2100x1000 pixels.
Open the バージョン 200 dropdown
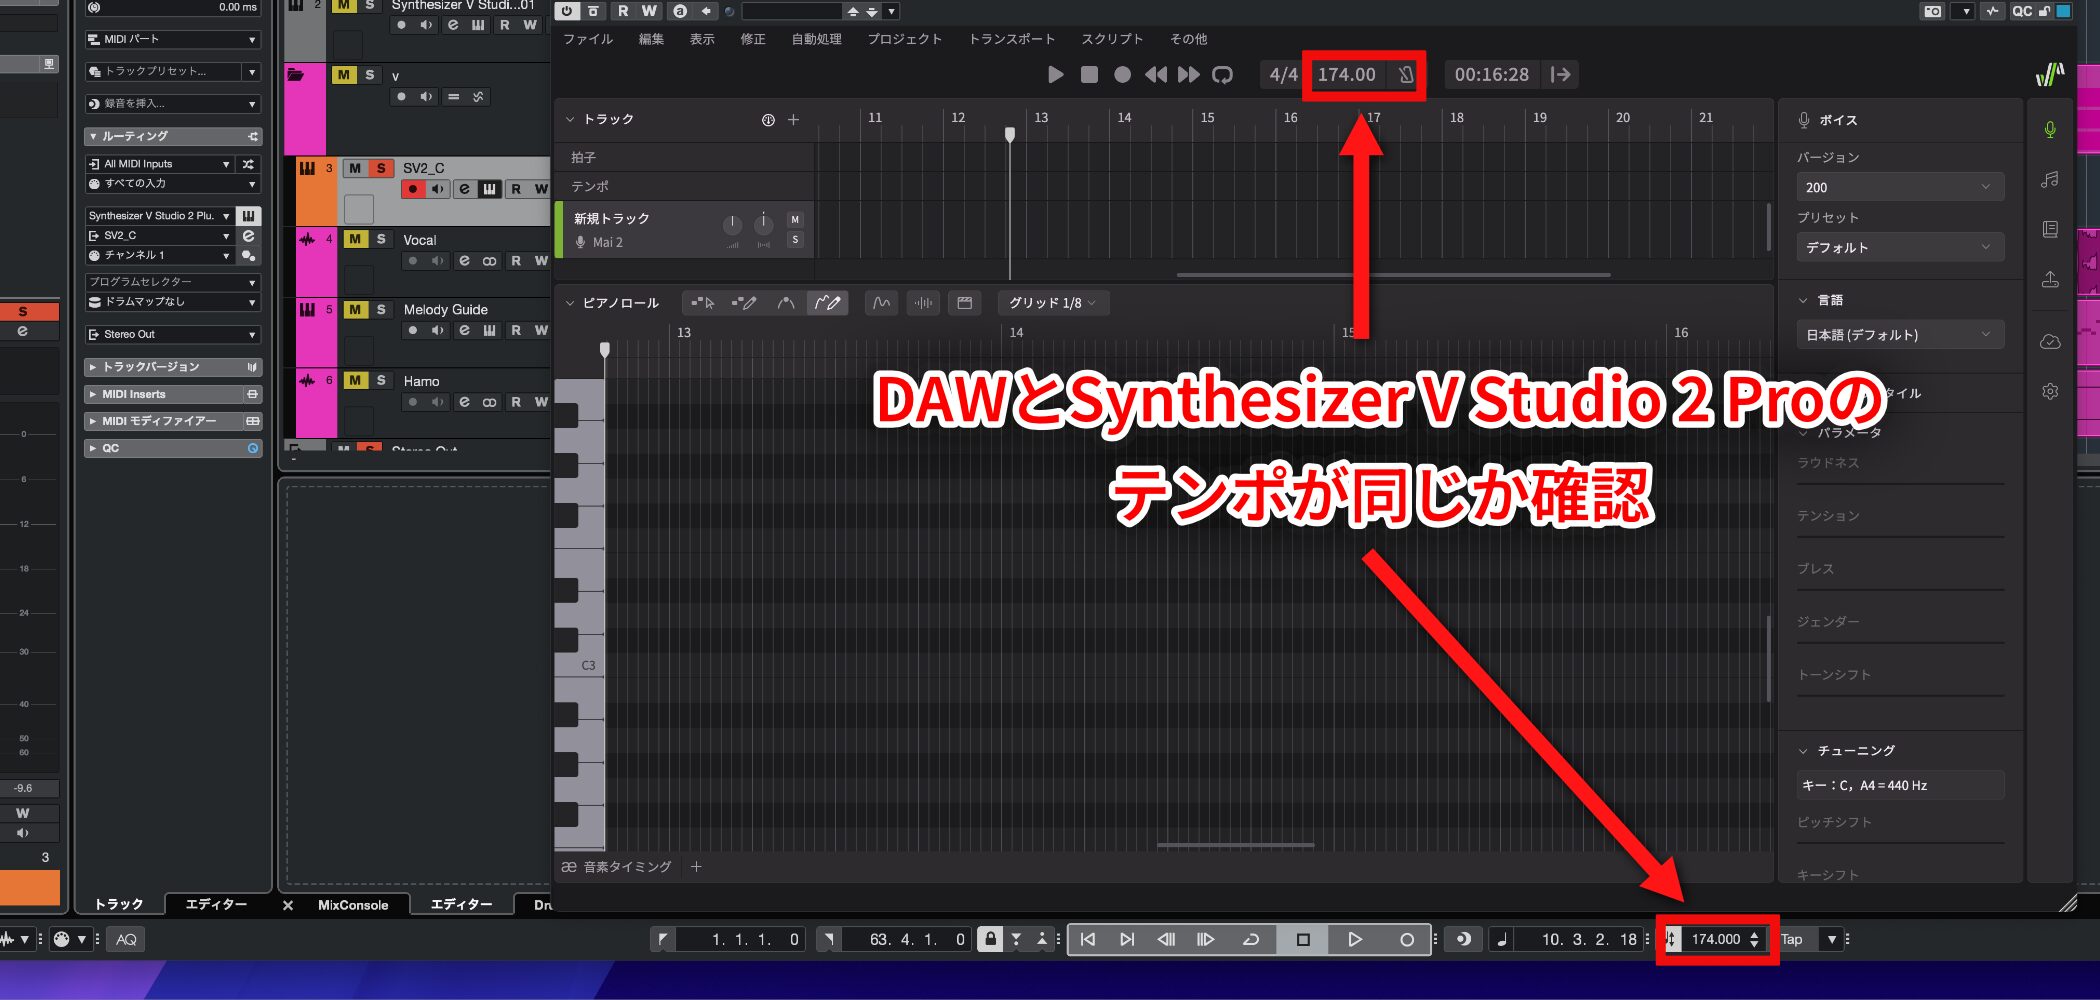pyautogui.click(x=1899, y=187)
